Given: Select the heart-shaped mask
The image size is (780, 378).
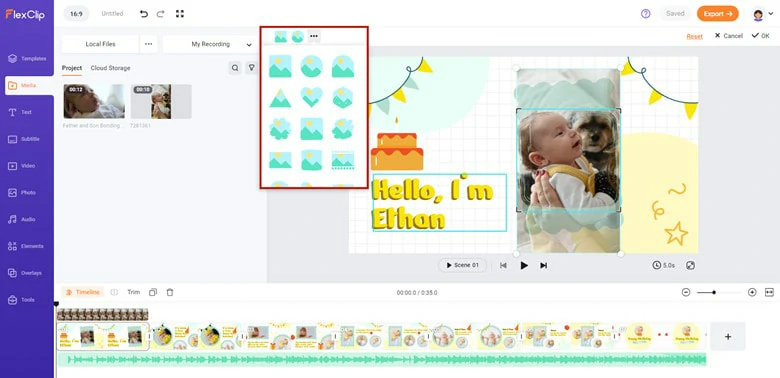Looking at the screenshot, I should pyautogui.click(x=311, y=97).
